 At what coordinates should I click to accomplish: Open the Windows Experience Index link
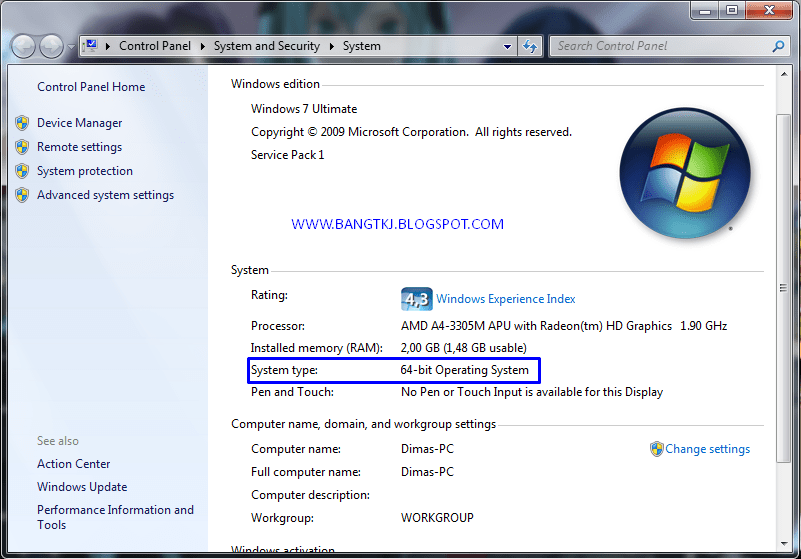(x=506, y=299)
